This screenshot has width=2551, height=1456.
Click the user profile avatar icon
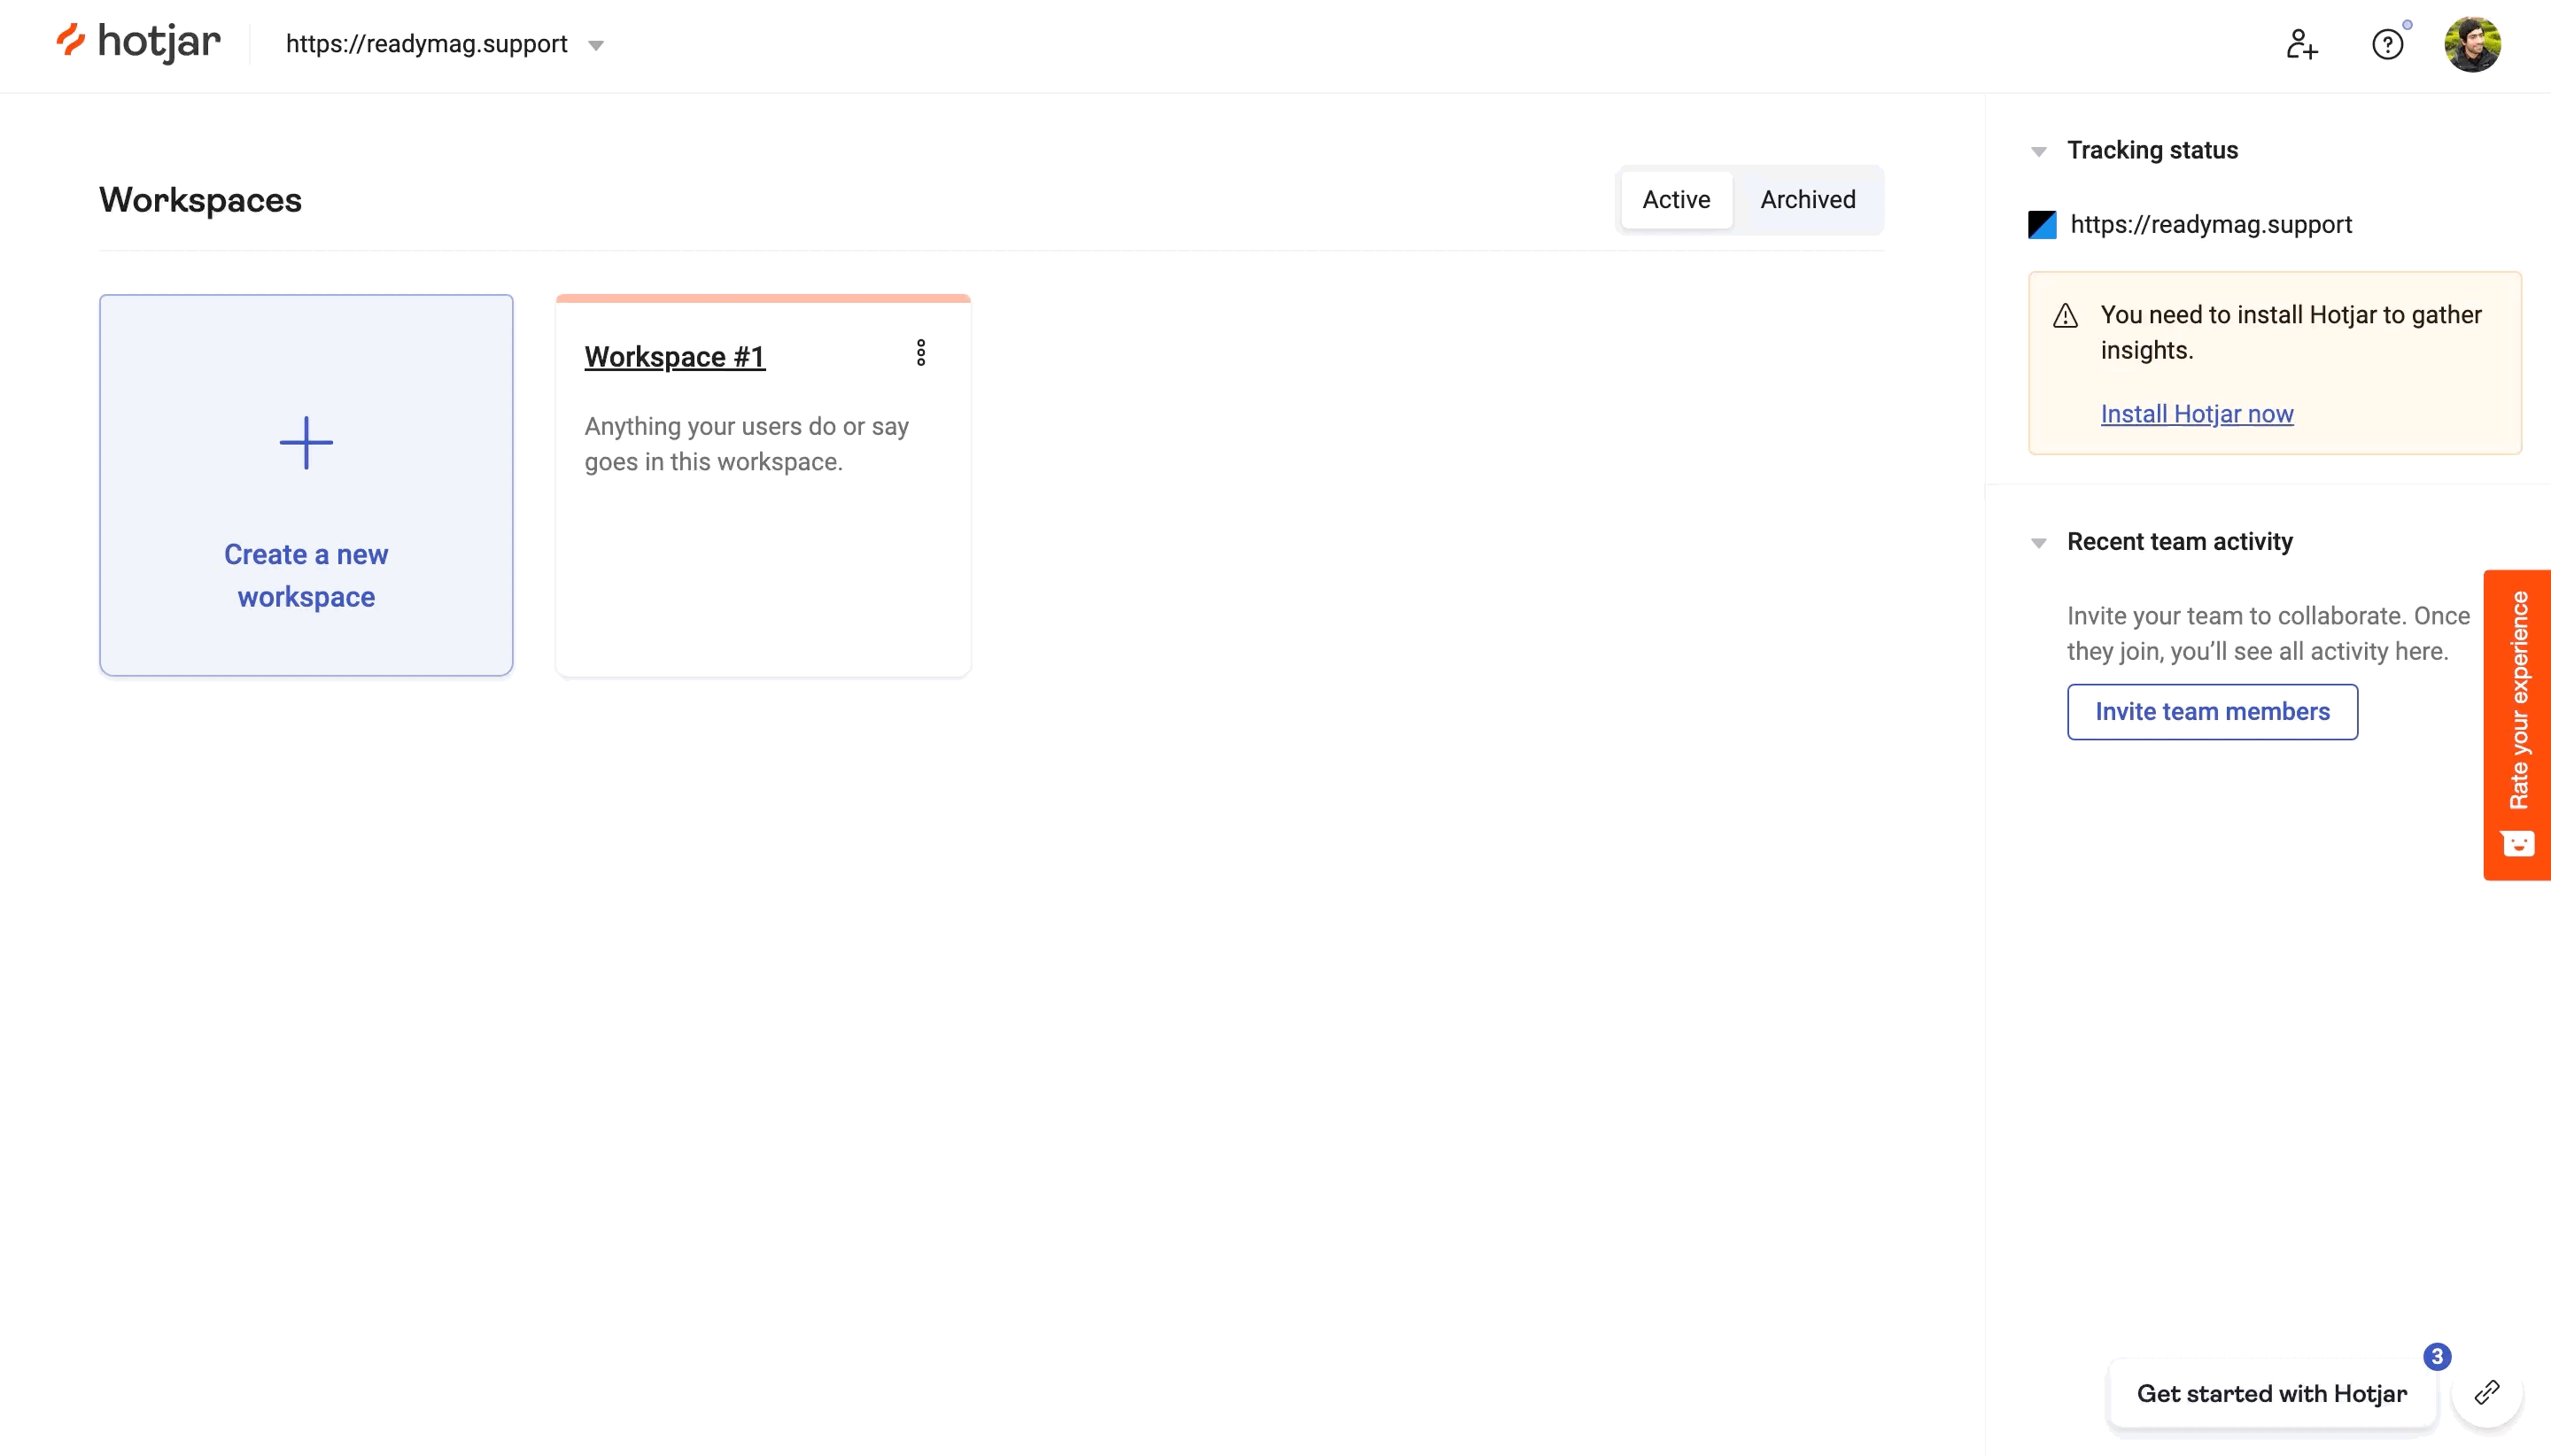coord(2474,43)
